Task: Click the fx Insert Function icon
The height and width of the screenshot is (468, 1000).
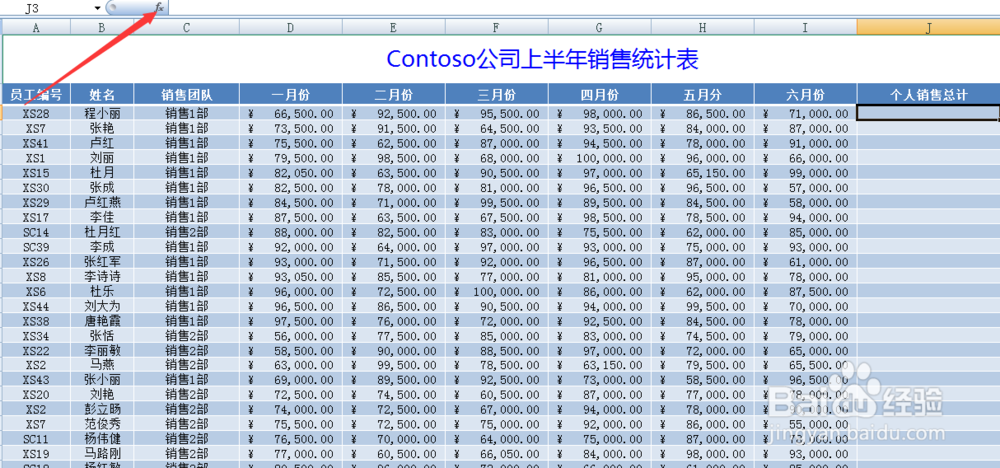Action: coord(159,7)
